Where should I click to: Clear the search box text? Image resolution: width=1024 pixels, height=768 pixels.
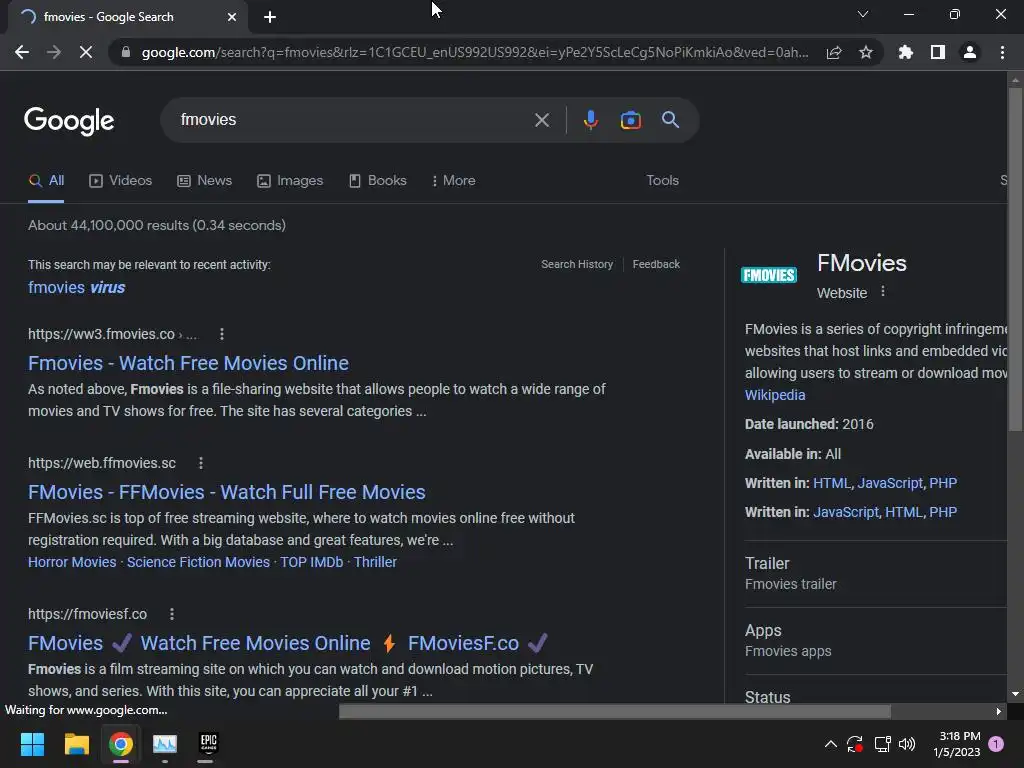pos(541,120)
